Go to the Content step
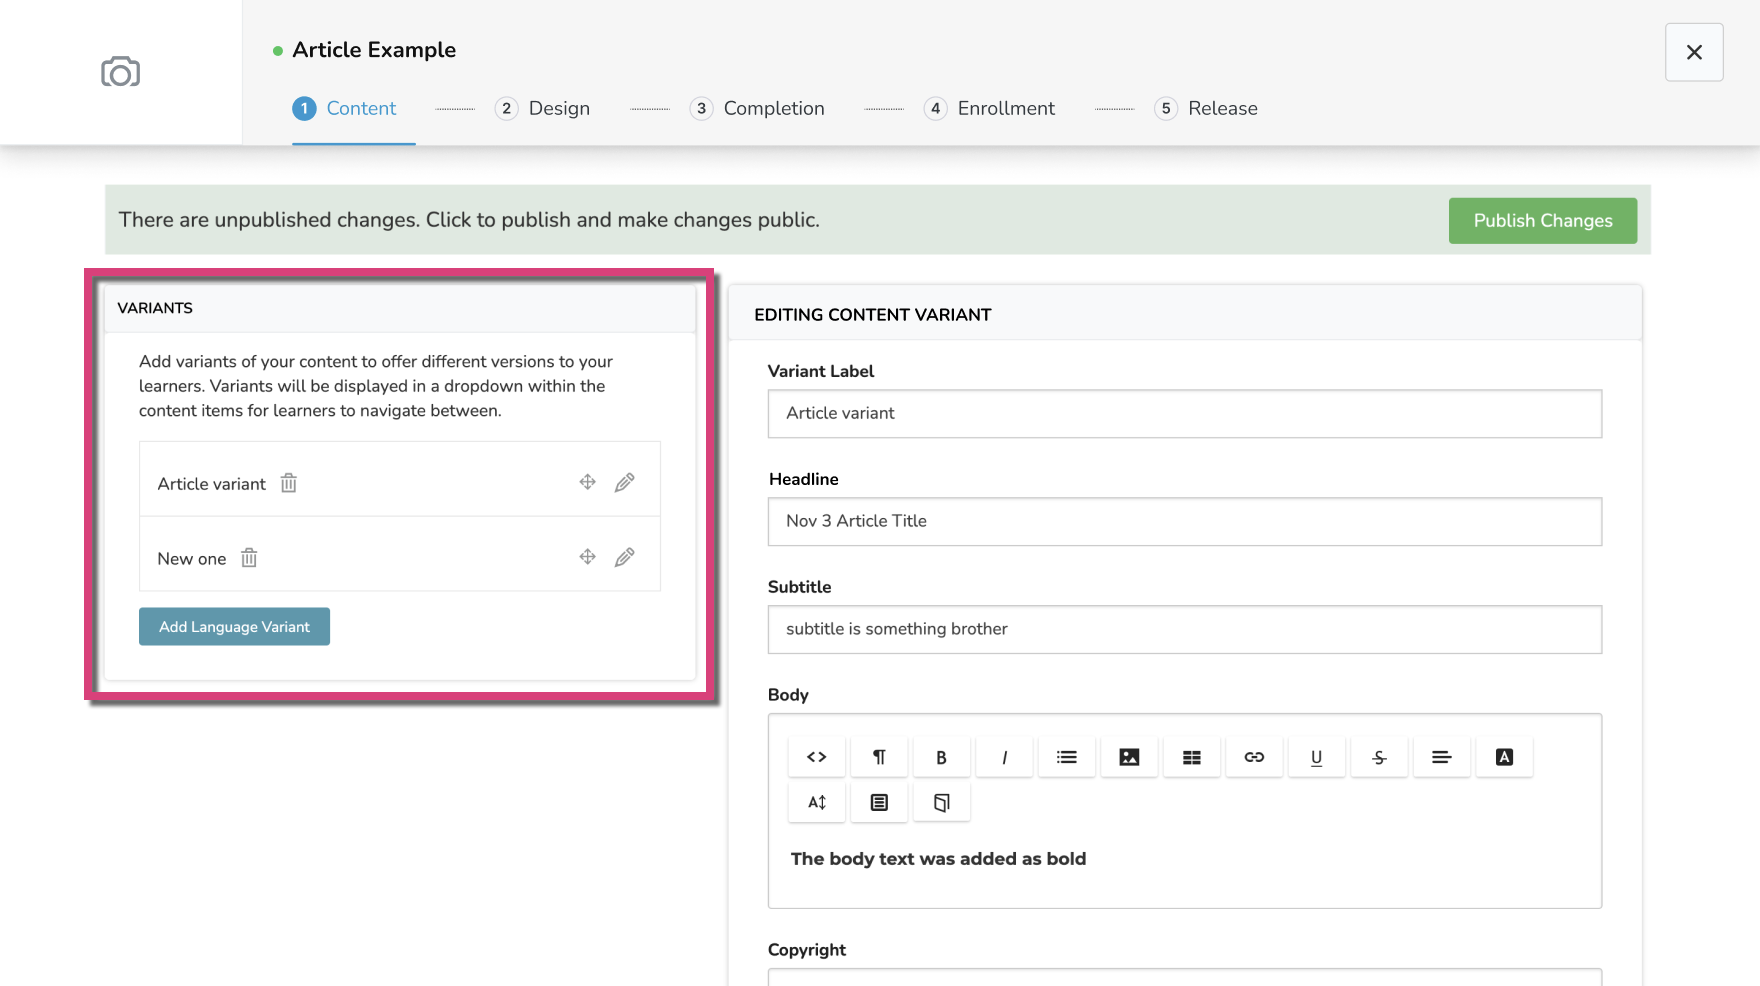Viewport: 1760px width, 986px height. pyautogui.click(x=345, y=108)
